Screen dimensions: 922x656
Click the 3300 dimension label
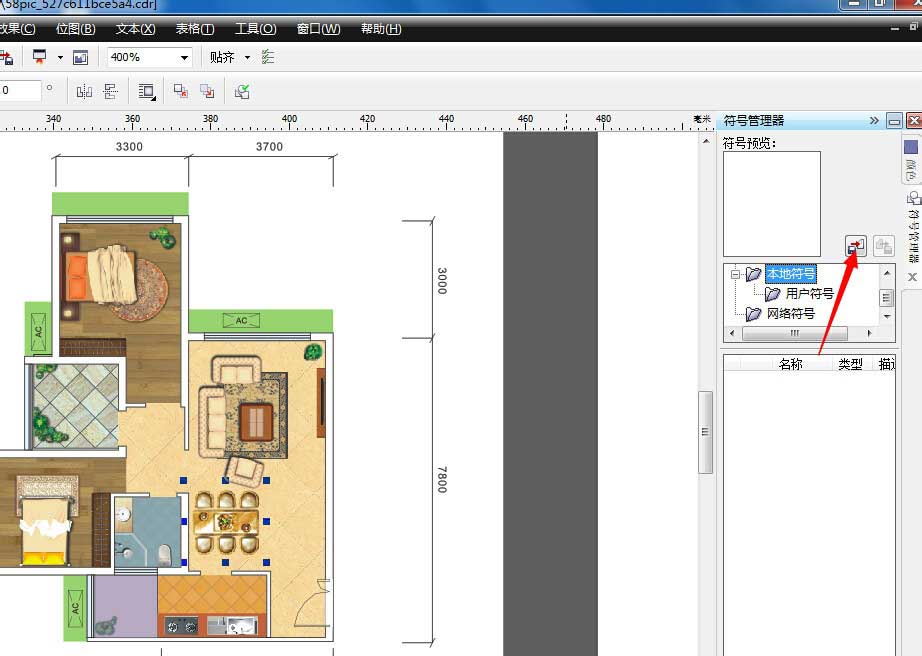point(129,146)
